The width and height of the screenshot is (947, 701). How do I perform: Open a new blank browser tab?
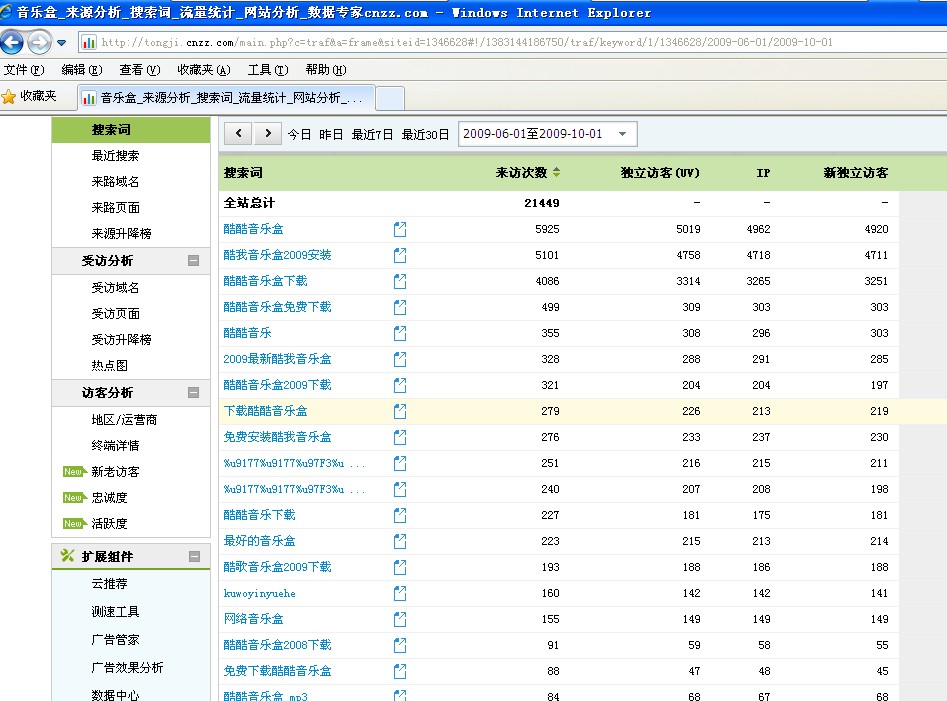tap(390, 98)
